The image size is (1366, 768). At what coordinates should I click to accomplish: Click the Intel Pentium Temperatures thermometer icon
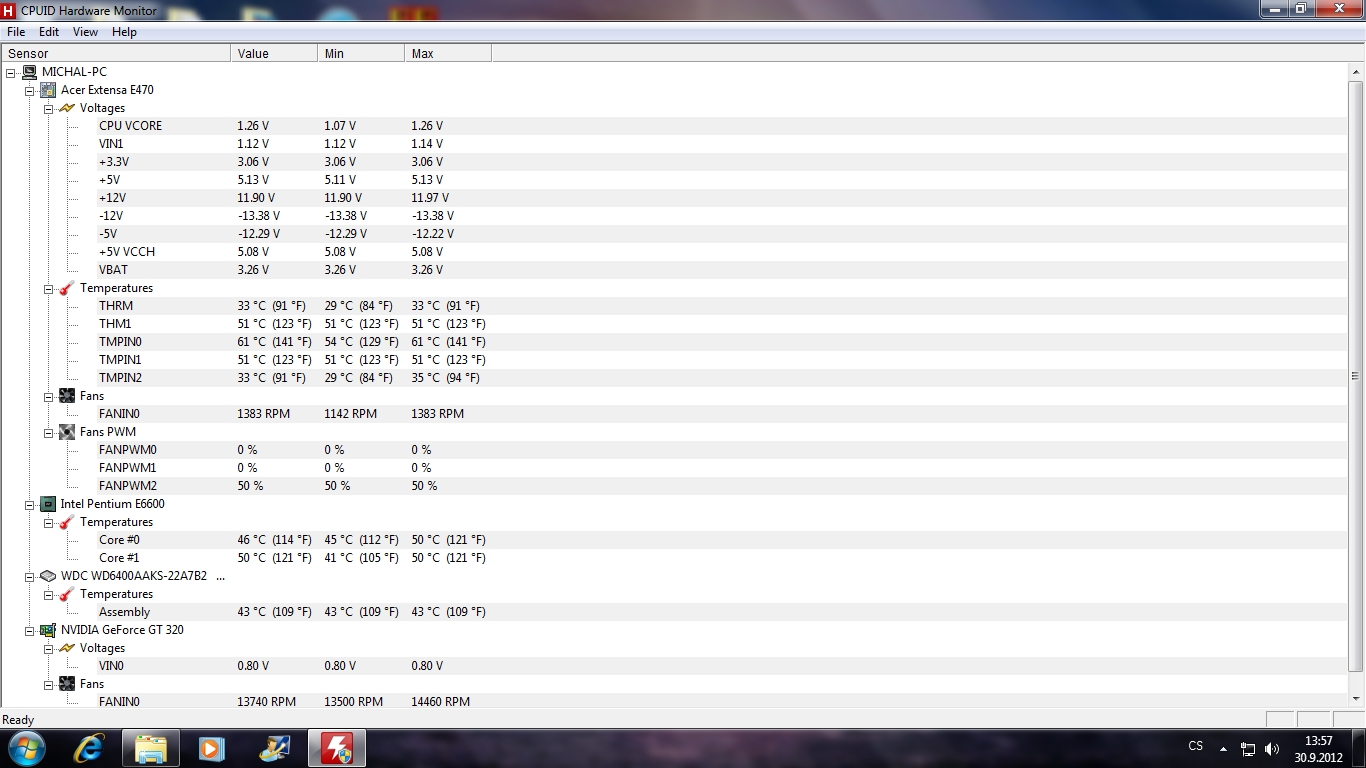[x=67, y=522]
